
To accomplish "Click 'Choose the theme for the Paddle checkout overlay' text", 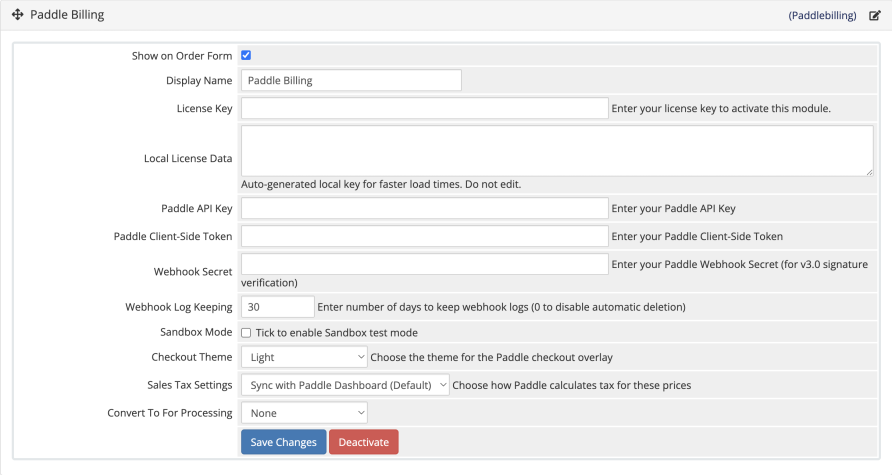I will pos(492,357).
